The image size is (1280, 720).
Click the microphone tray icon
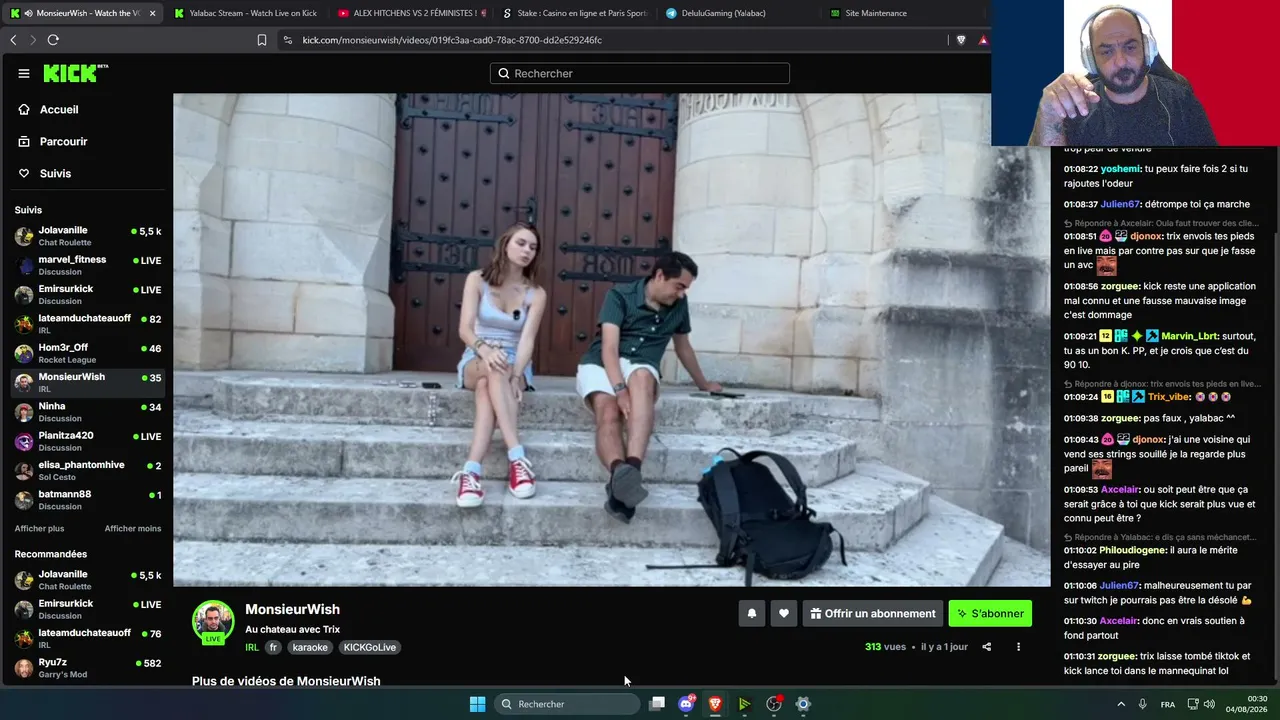point(1142,704)
